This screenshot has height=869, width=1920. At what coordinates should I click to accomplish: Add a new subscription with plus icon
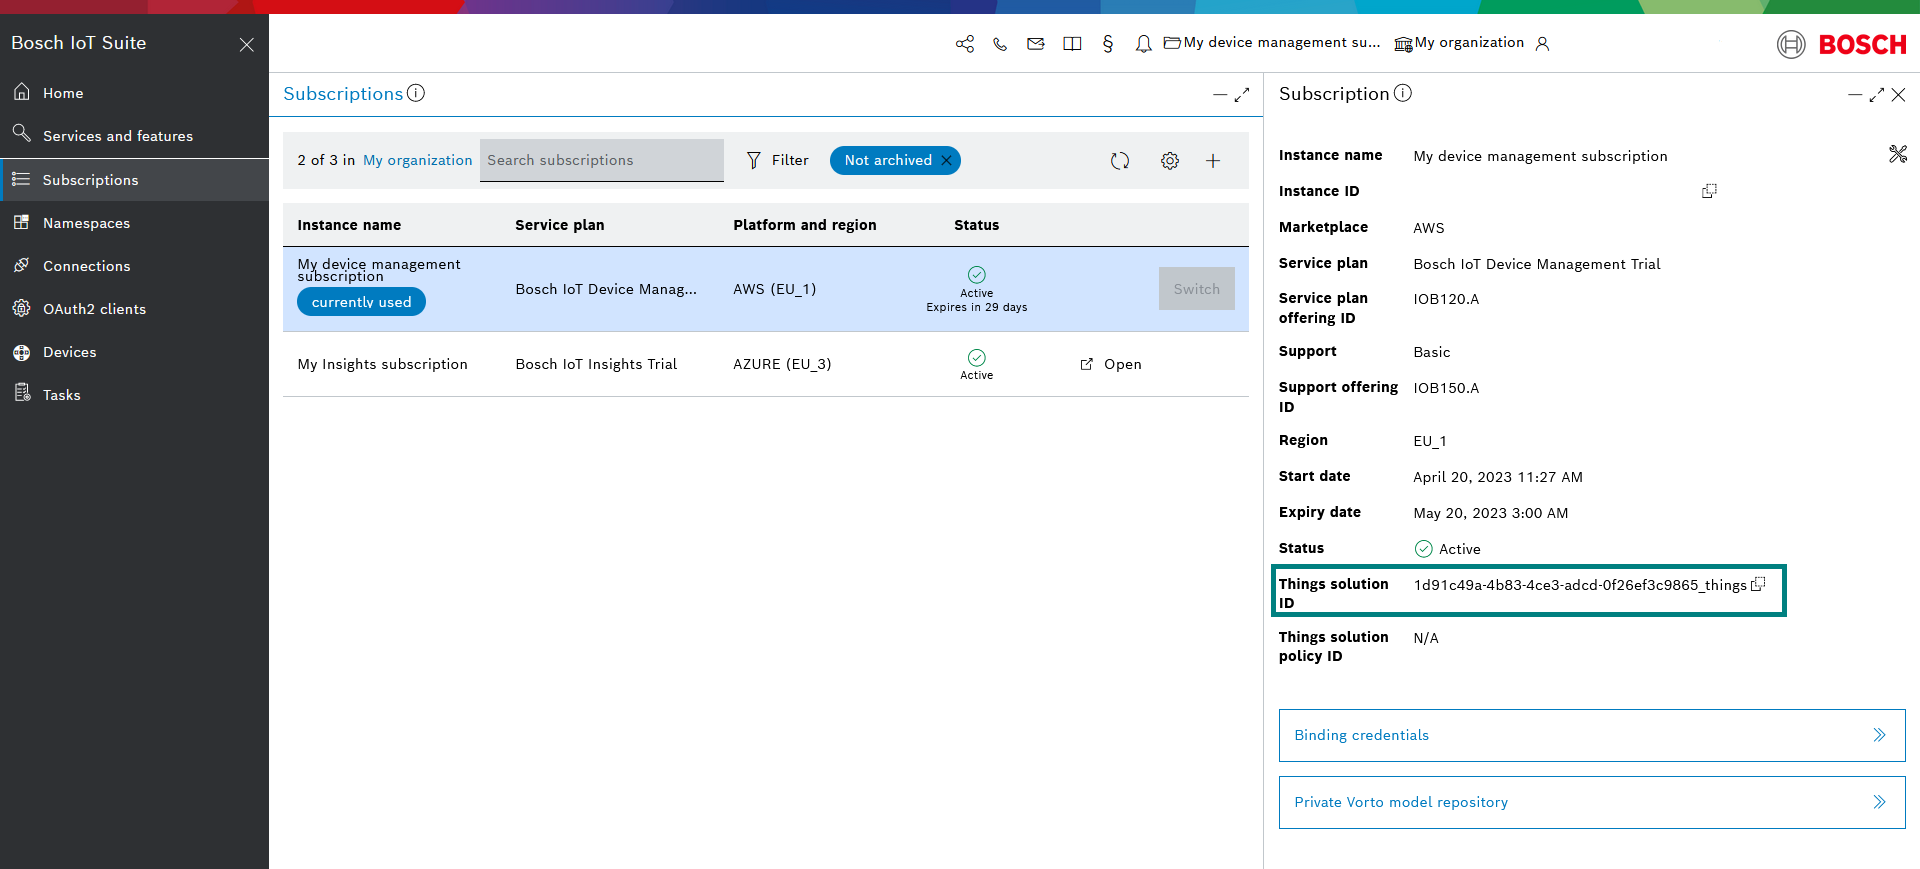tap(1213, 161)
